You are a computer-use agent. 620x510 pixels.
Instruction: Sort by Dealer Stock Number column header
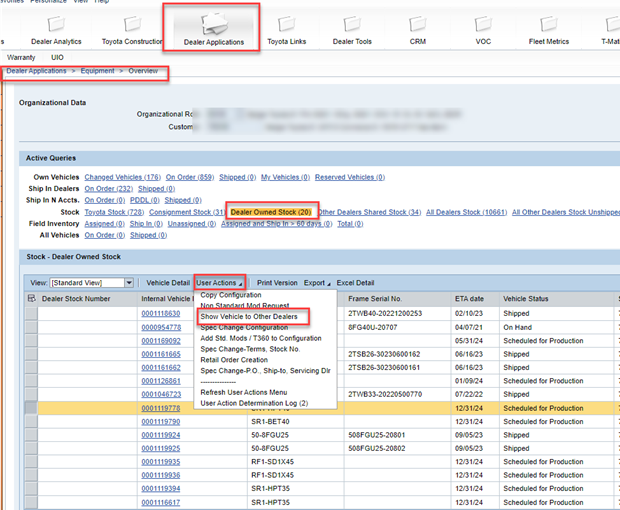76,299
